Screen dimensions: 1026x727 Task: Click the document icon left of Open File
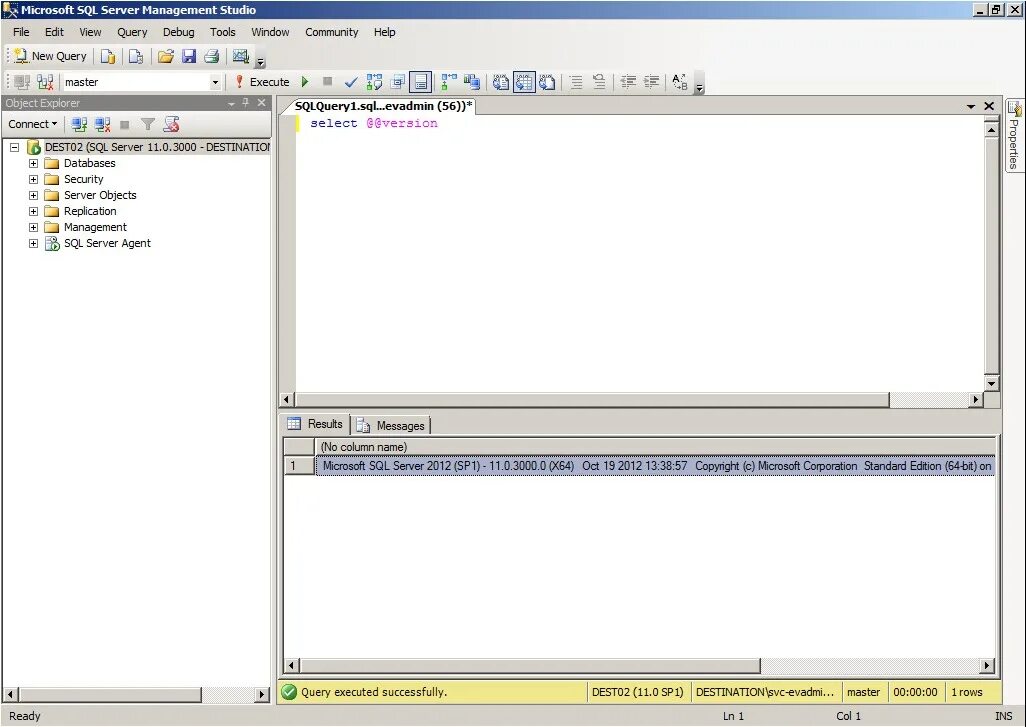pyautogui.click(x=135, y=56)
